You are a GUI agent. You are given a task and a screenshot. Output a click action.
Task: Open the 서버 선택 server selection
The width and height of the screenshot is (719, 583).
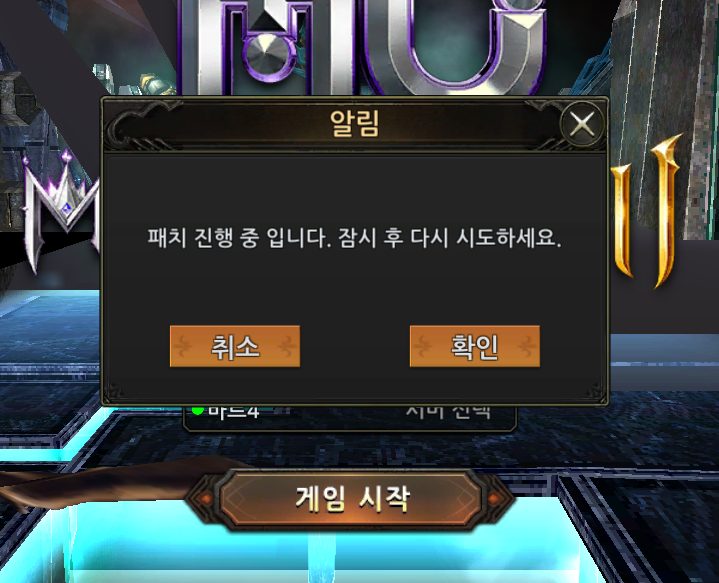(448, 412)
